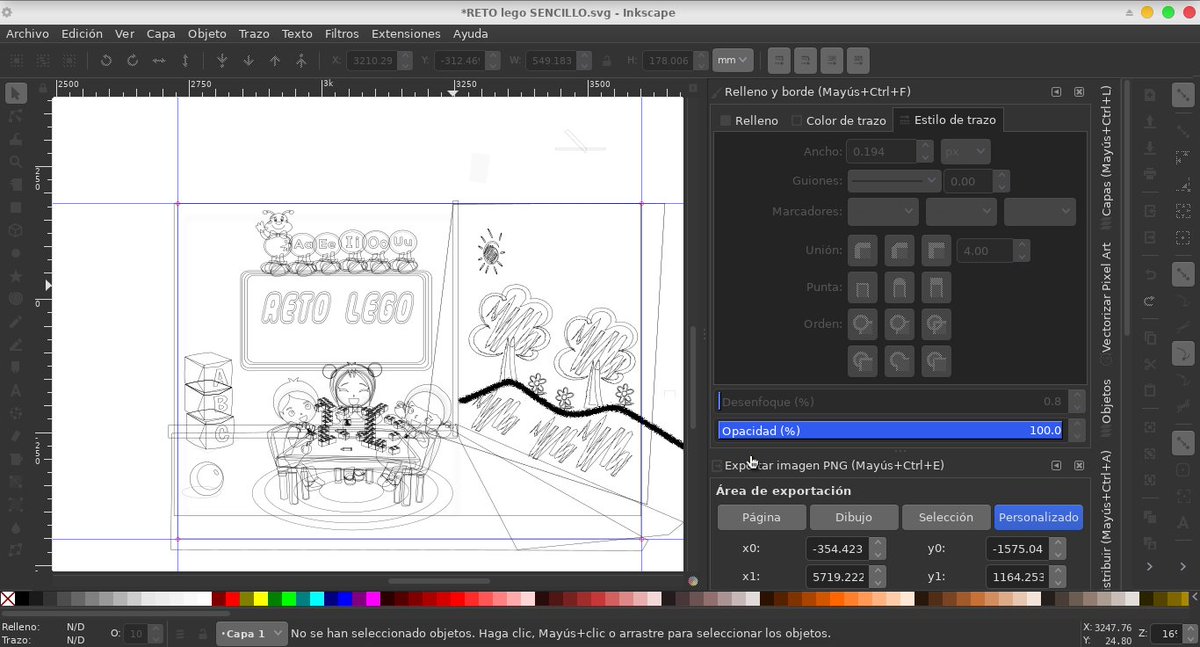The width and height of the screenshot is (1200, 647).
Task: Click the Copy icon in commands bar
Action: [x=1150, y=338]
